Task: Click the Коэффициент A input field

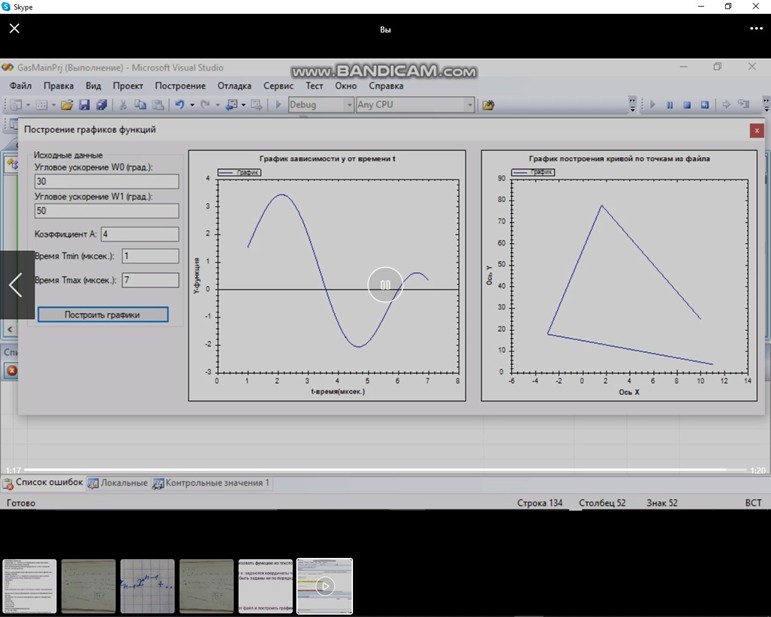Action: (x=140, y=234)
